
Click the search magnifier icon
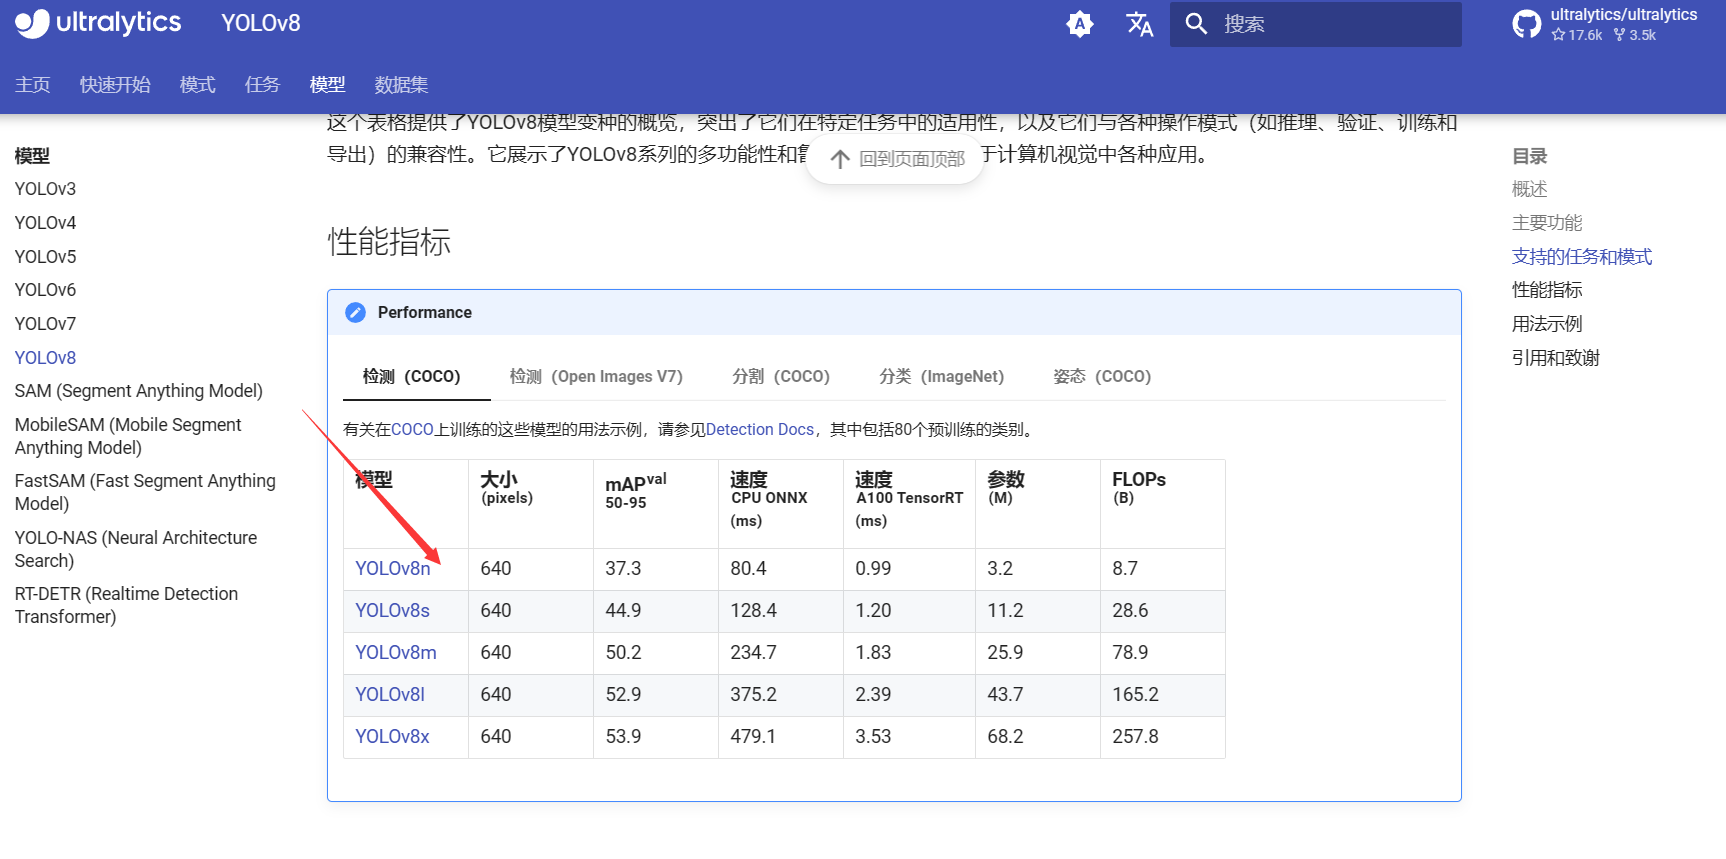(x=1196, y=24)
